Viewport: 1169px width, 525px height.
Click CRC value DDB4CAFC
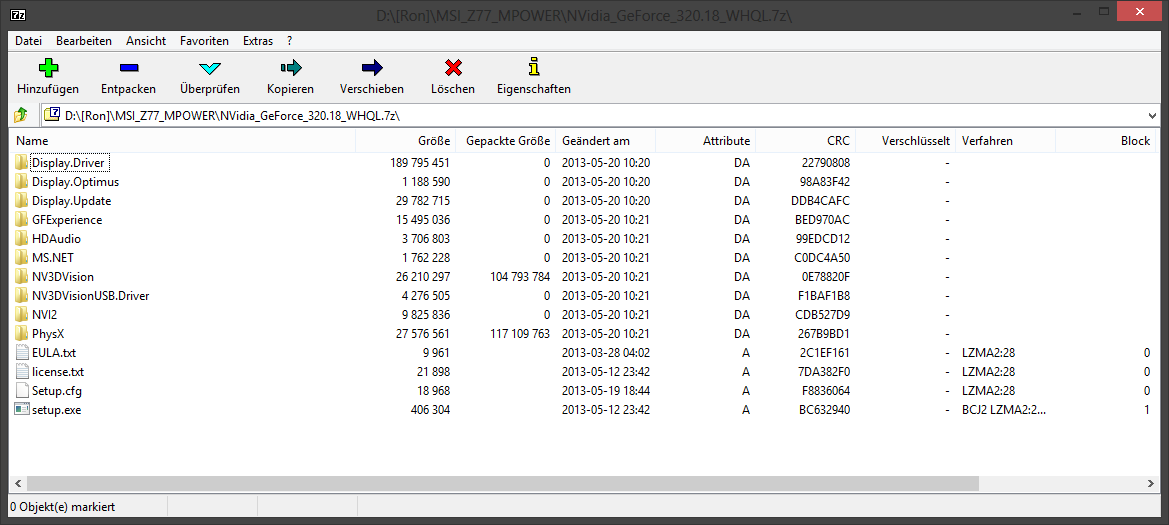click(x=820, y=201)
